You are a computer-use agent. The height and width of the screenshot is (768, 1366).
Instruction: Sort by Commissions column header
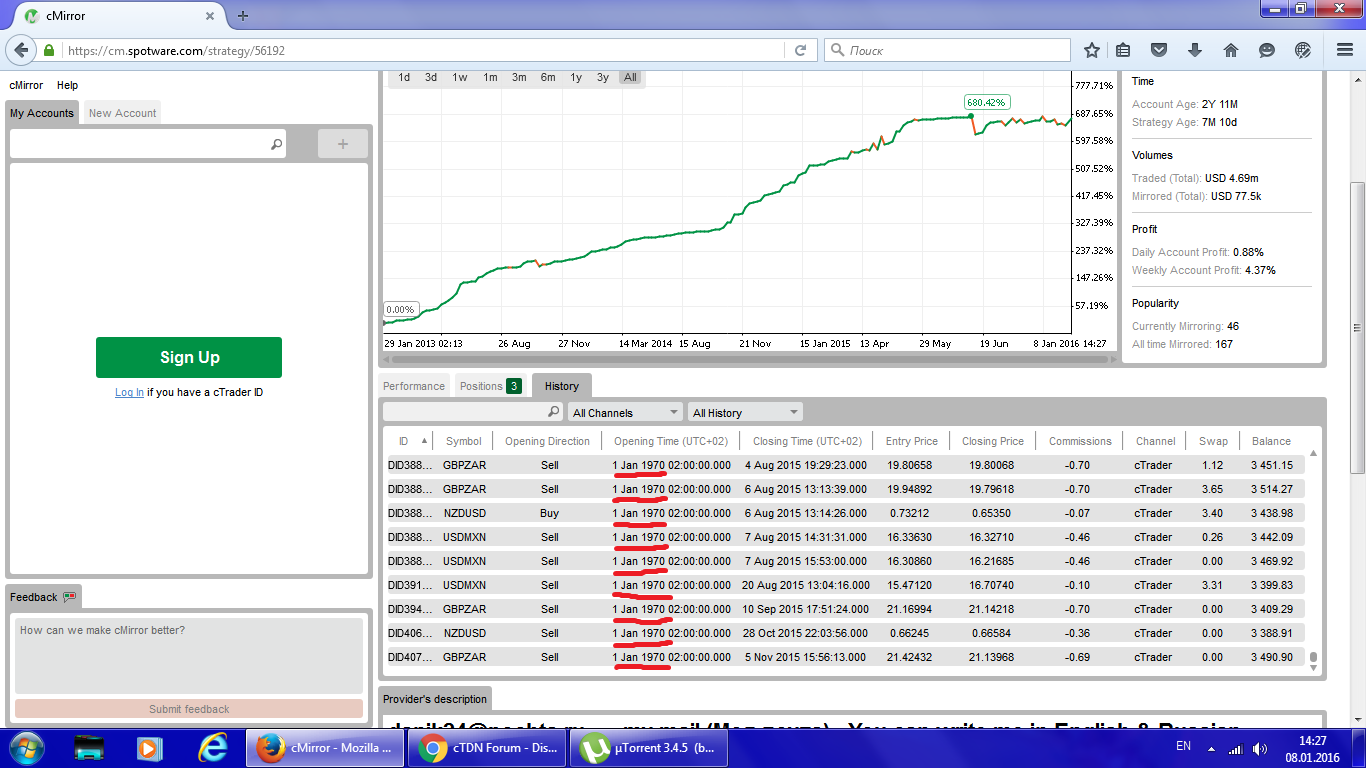[x=1080, y=441]
